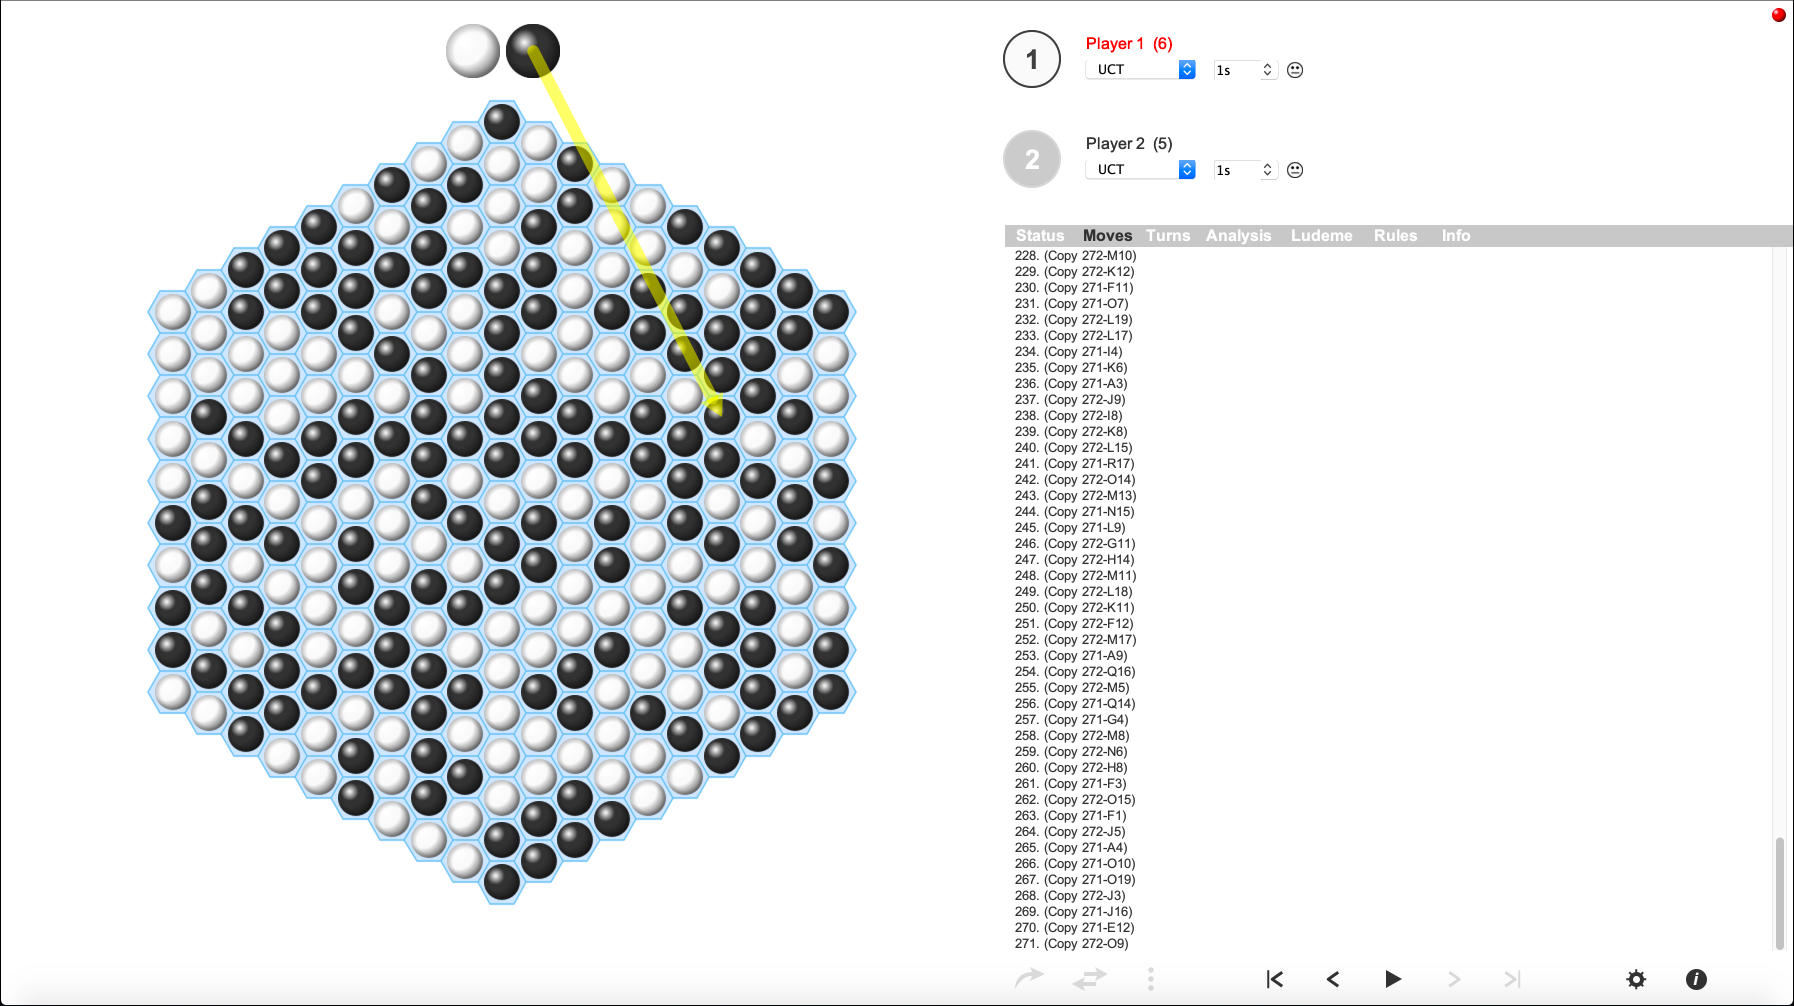Adjust Player 2 thinking time stepper
Screen dimensions: 1794x1006
1267,170
